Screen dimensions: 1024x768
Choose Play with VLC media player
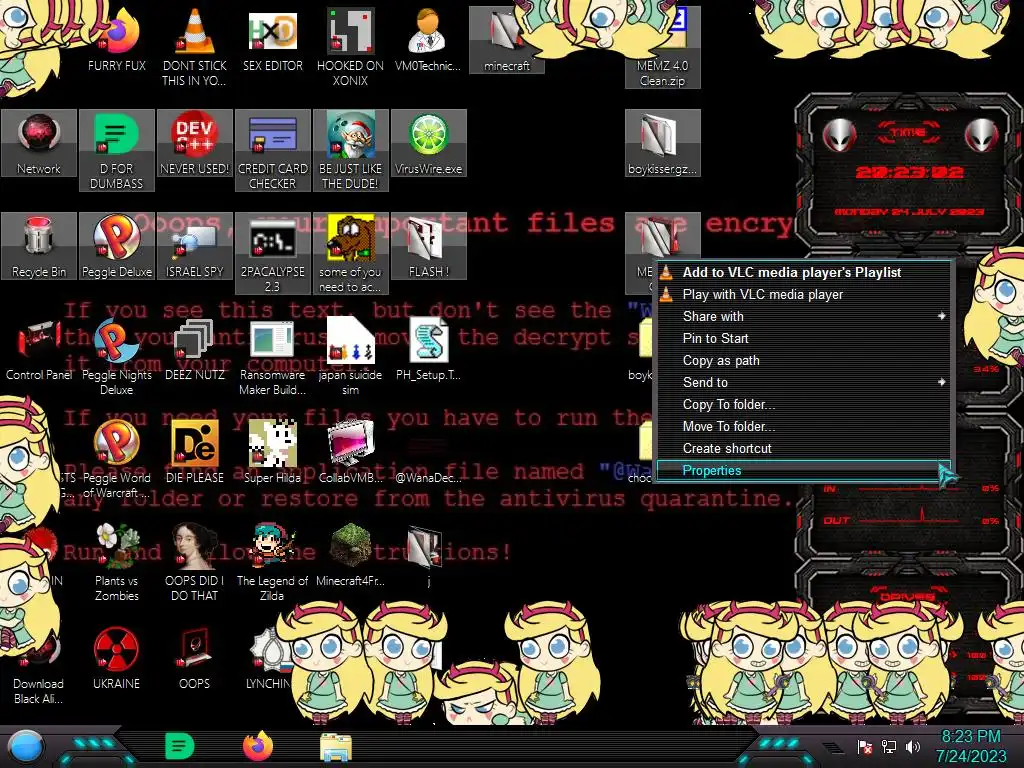803,295
